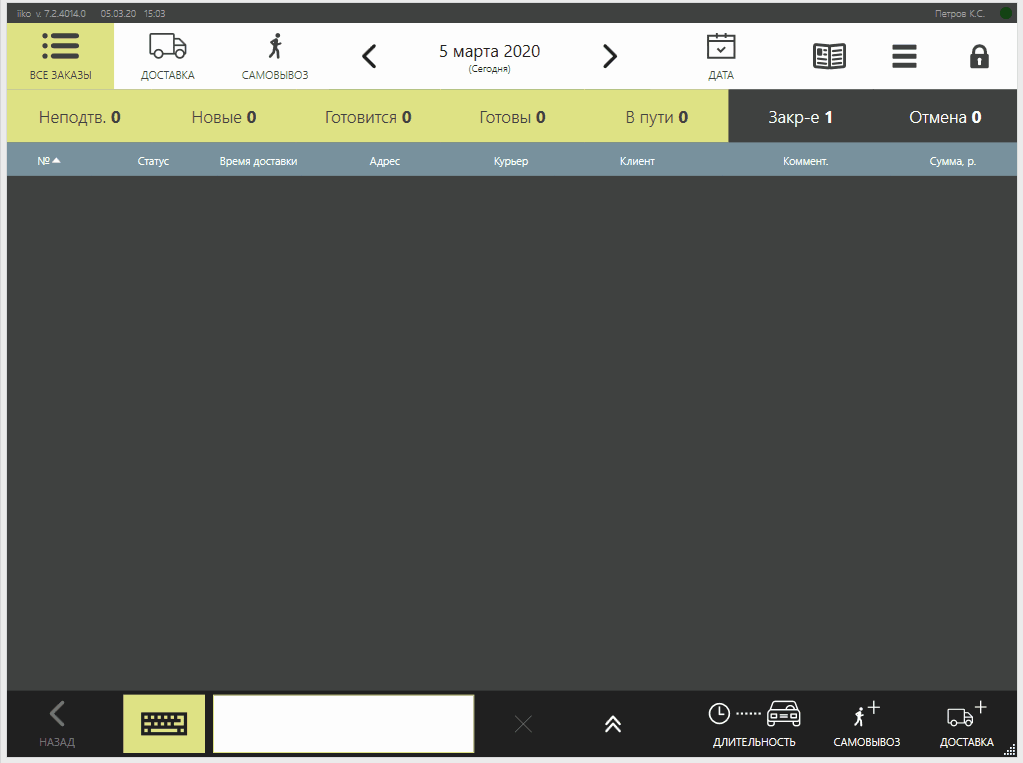Select the Новые 0 status tab
This screenshot has width=1023, height=763.
pos(224,117)
